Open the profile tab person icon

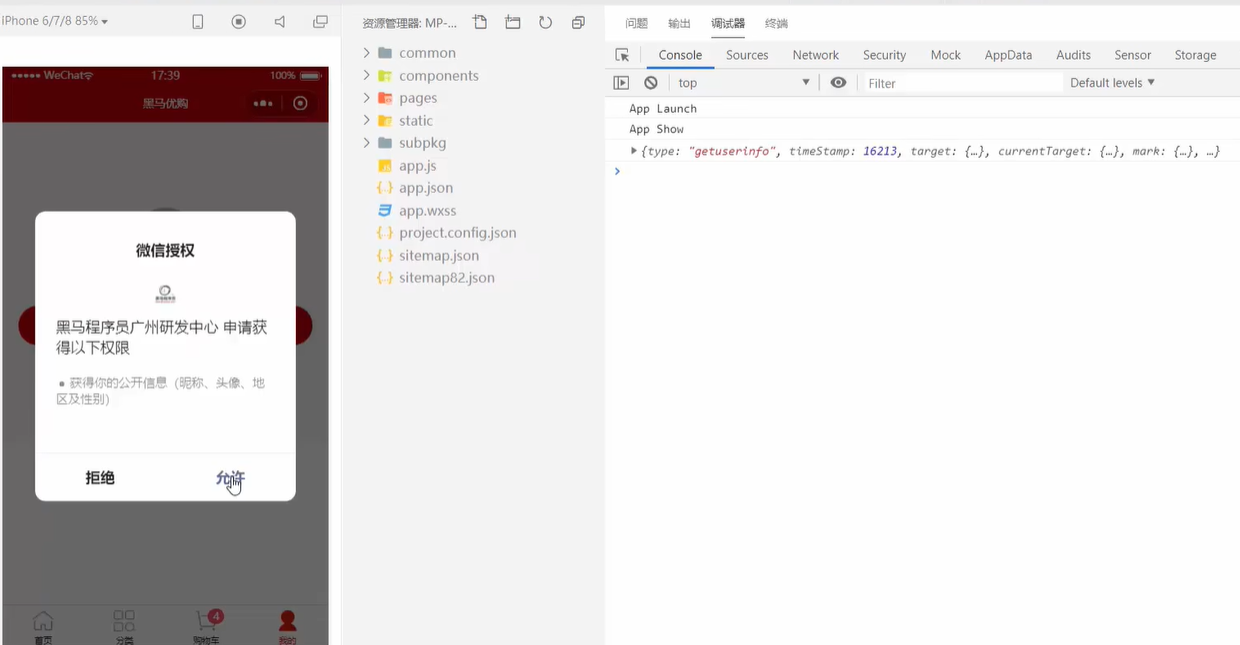click(288, 627)
